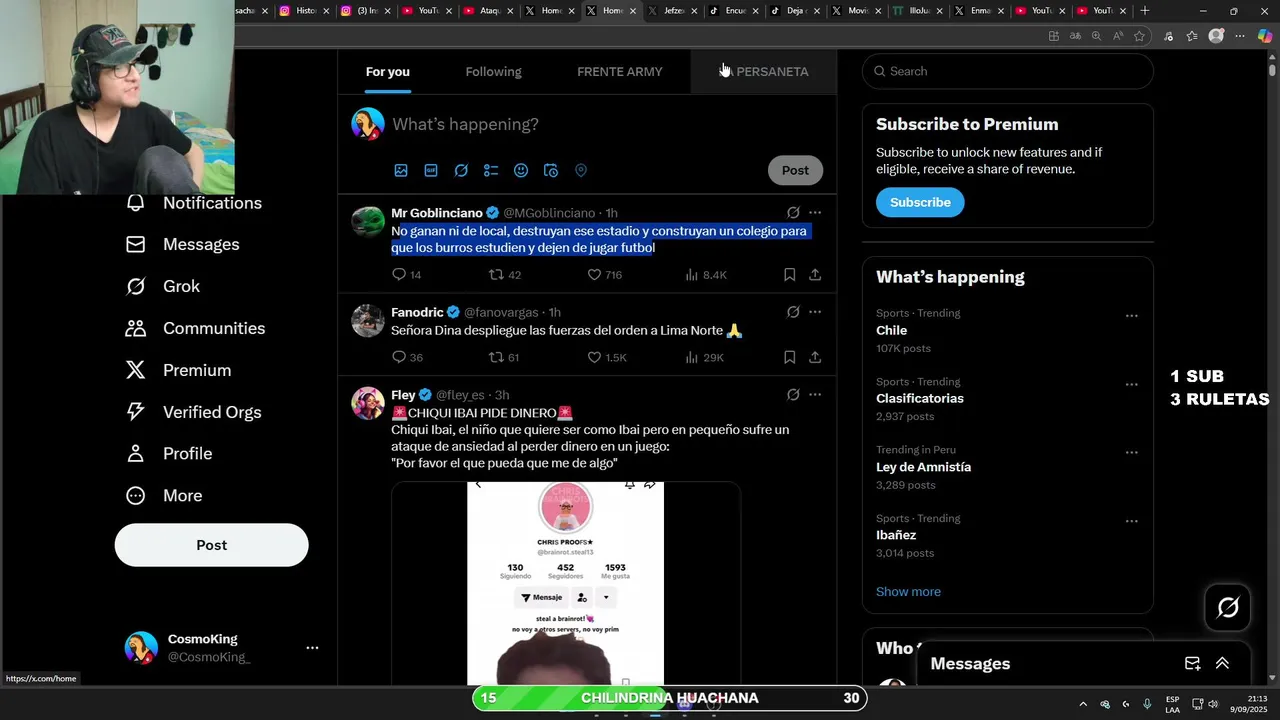This screenshot has width=1280, height=720.
Task: Add a poll to new post
Action: coord(491,171)
